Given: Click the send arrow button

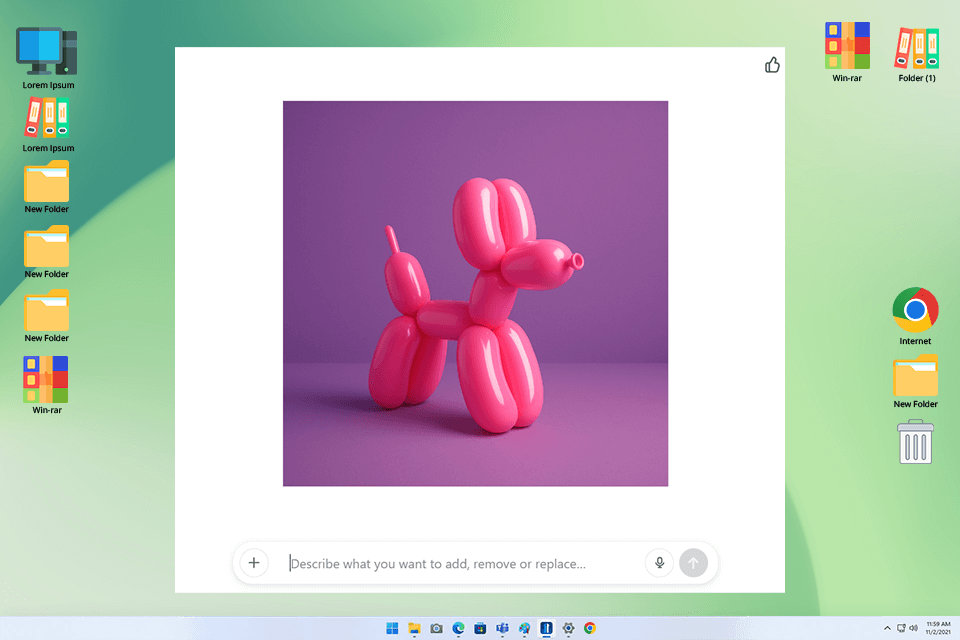Looking at the screenshot, I should click(x=693, y=563).
